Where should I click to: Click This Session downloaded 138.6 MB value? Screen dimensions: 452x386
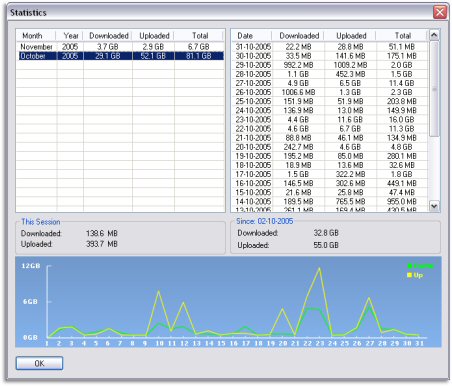102,233
